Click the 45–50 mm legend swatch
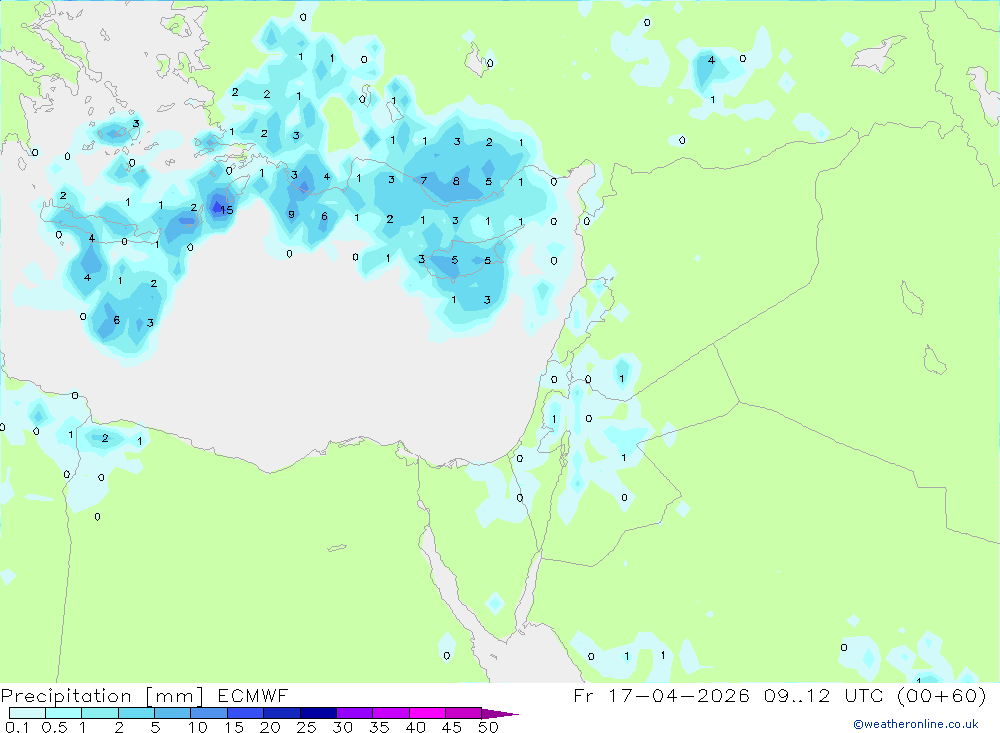Screen dimensions: 1000x733 pos(464,713)
